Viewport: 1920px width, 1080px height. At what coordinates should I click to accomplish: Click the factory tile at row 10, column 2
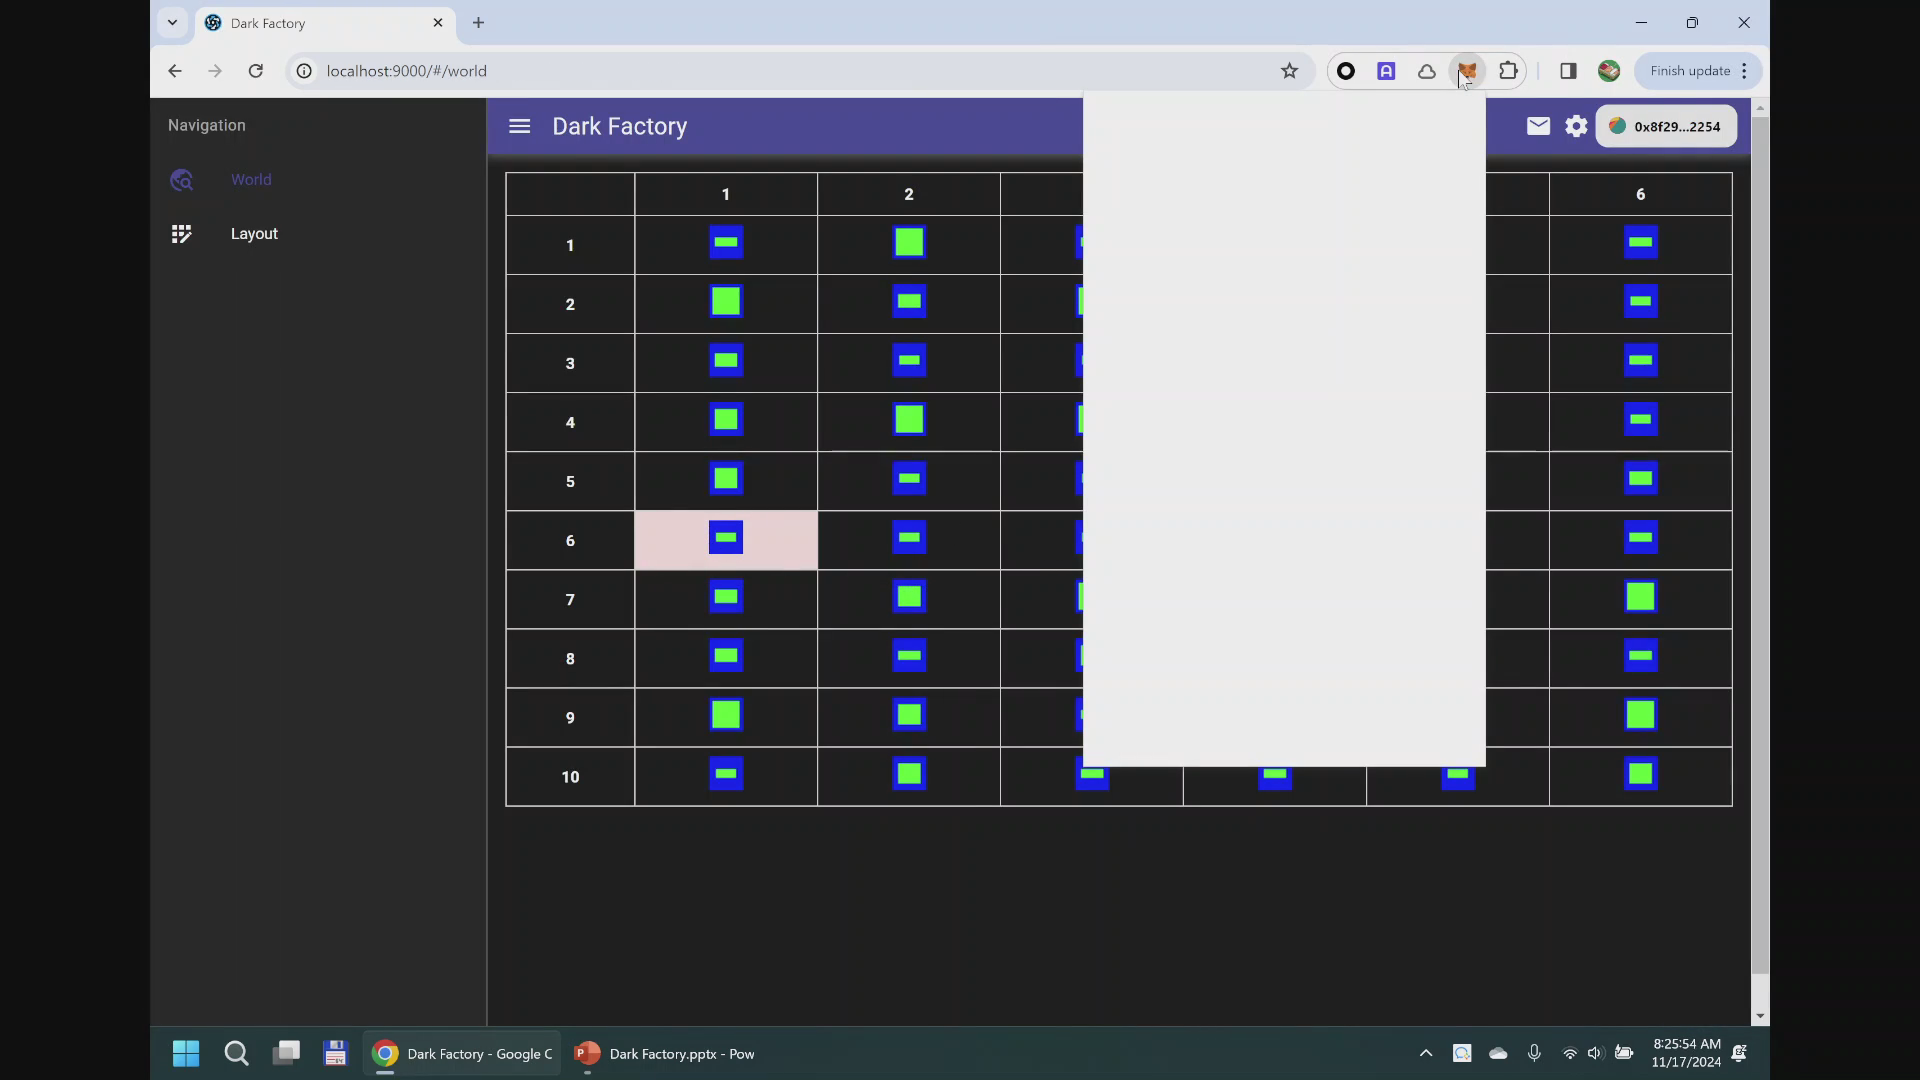click(x=909, y=774)
